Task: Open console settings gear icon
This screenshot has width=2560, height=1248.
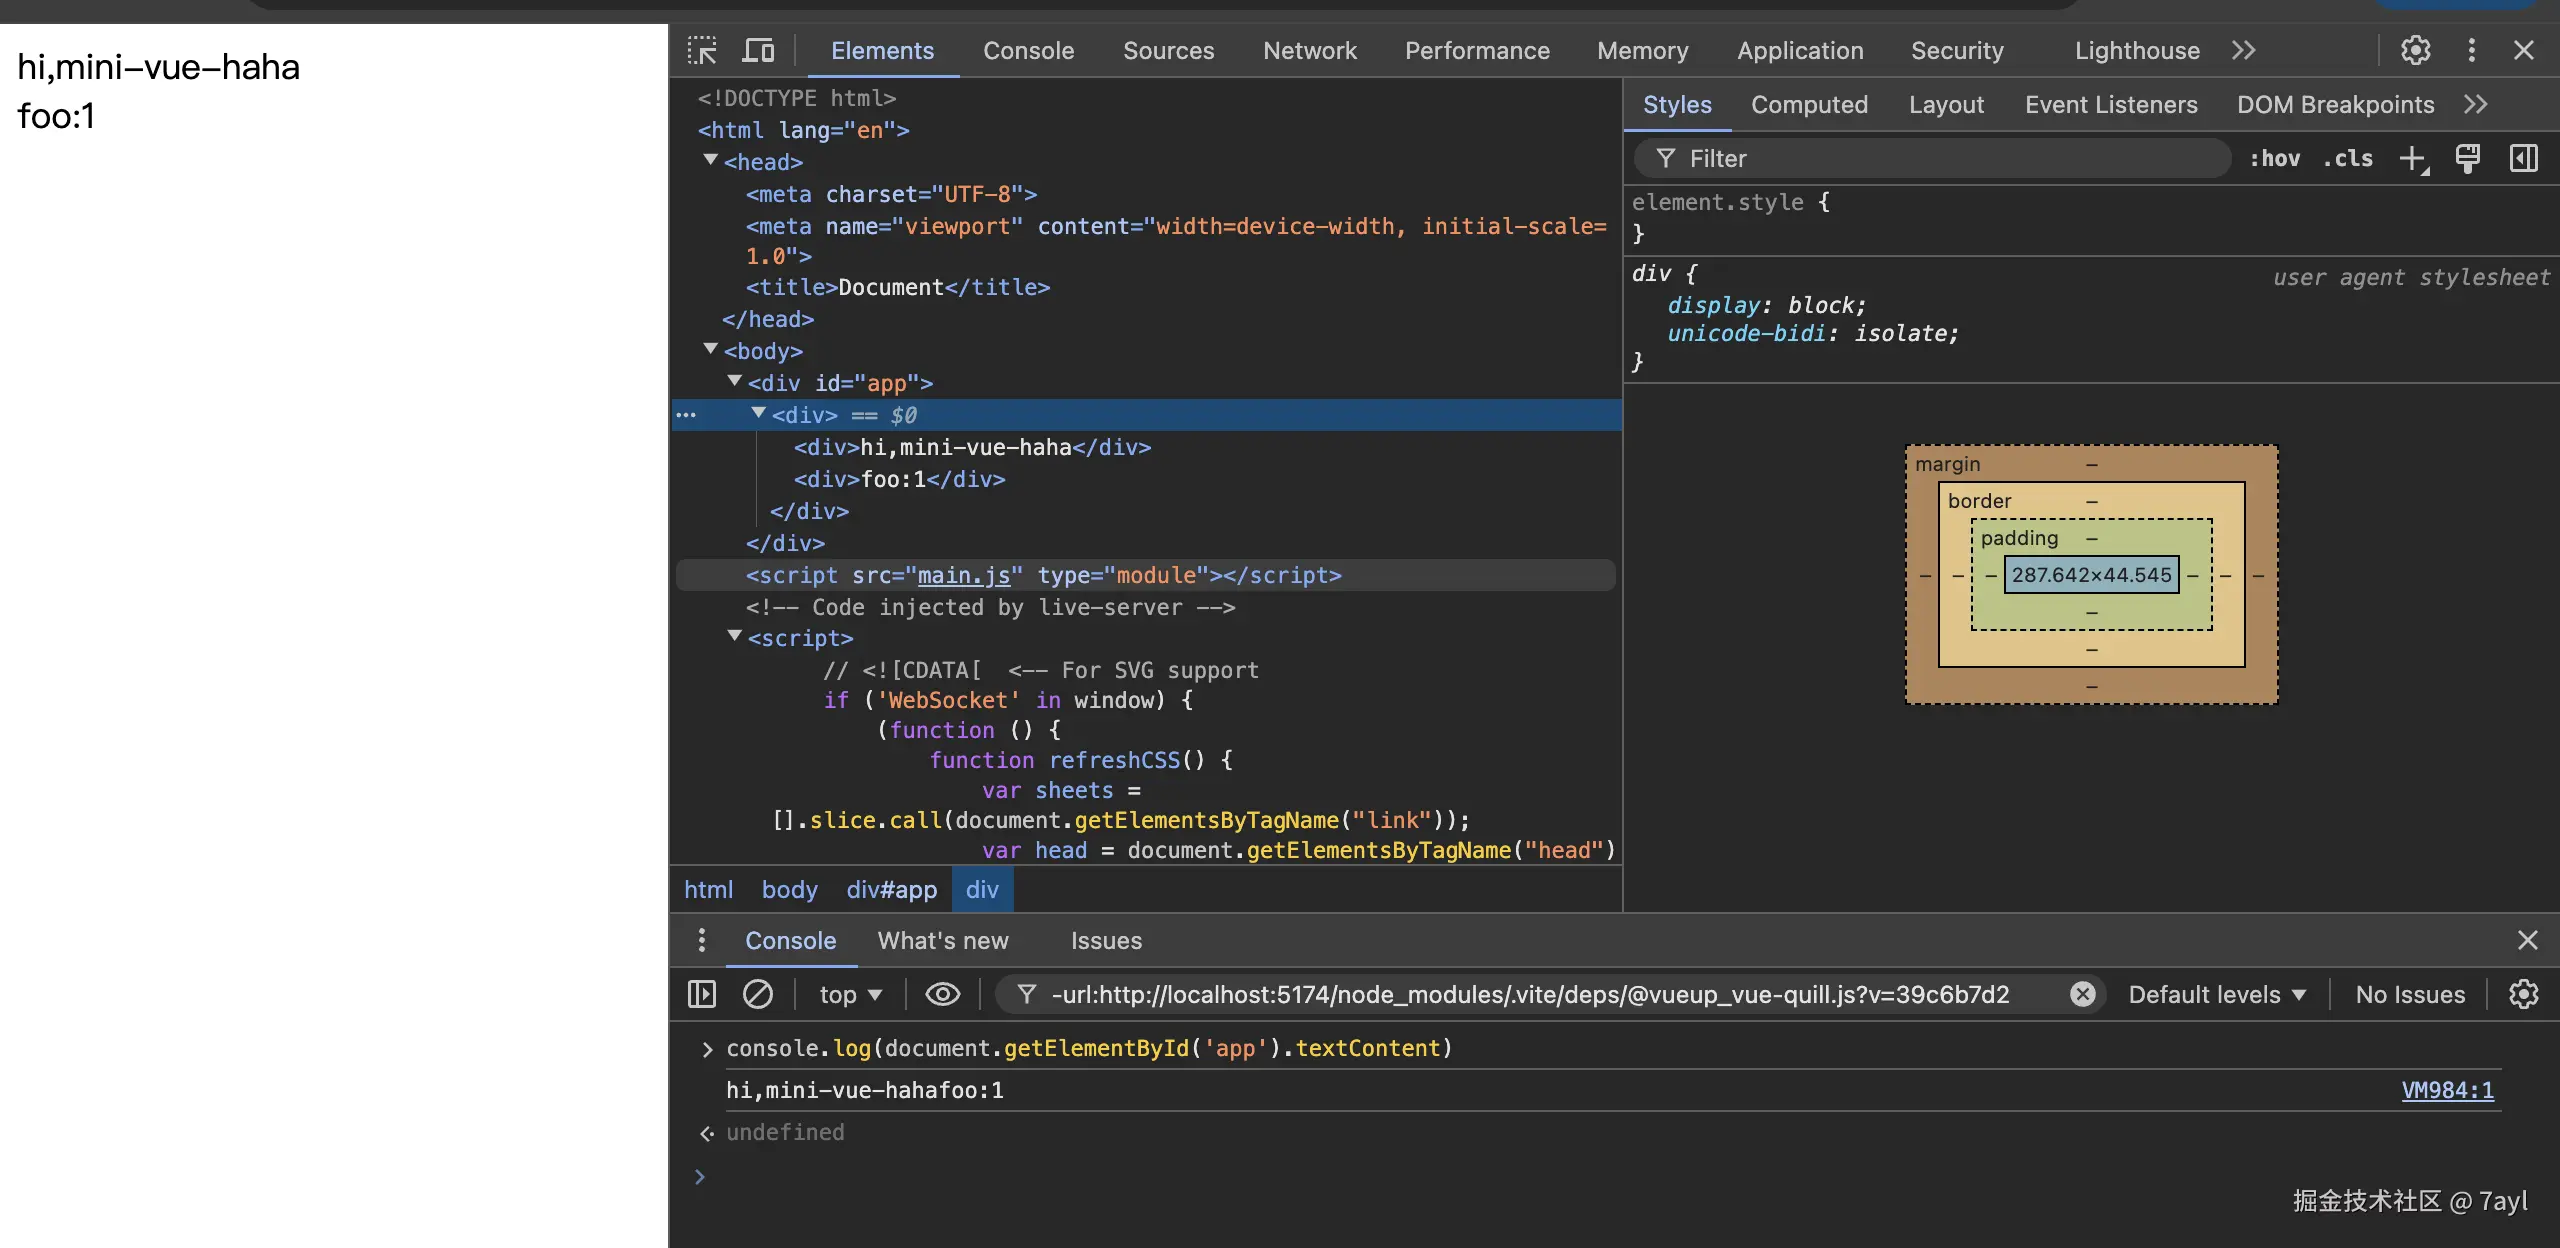Action: click(2523, 994)
